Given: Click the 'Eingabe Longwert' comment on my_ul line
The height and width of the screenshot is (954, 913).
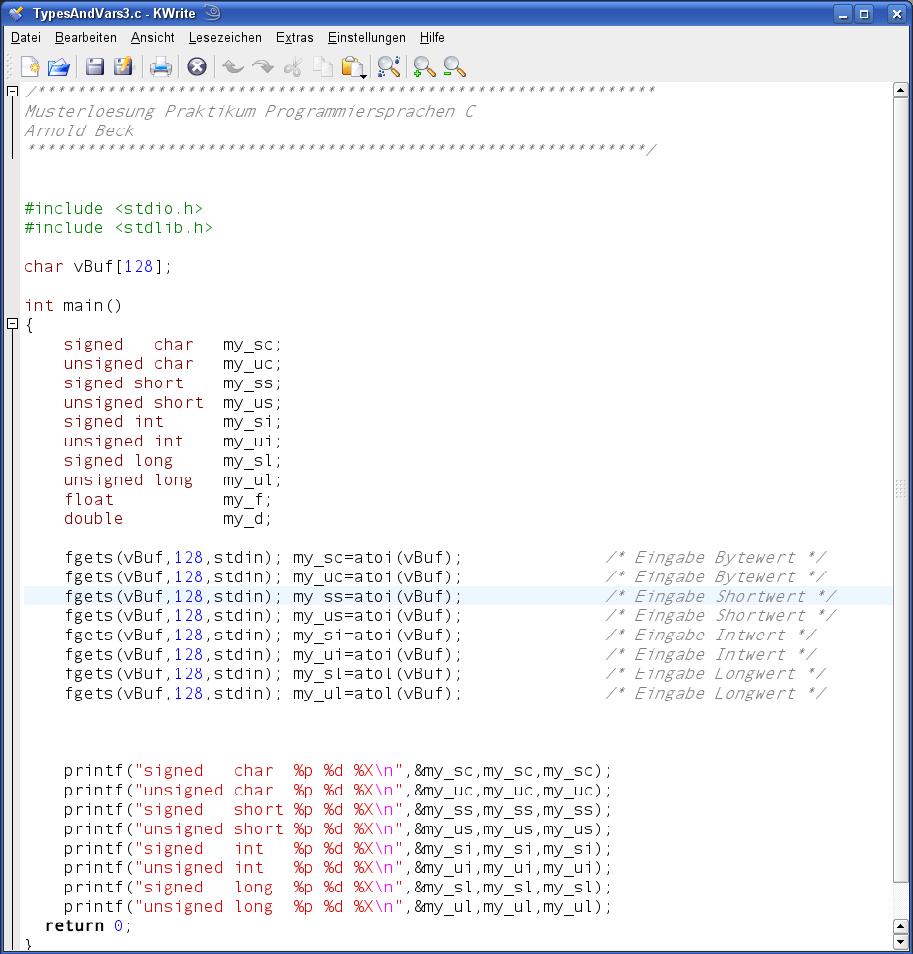Looking at the screenshot, I should [715, 694].
